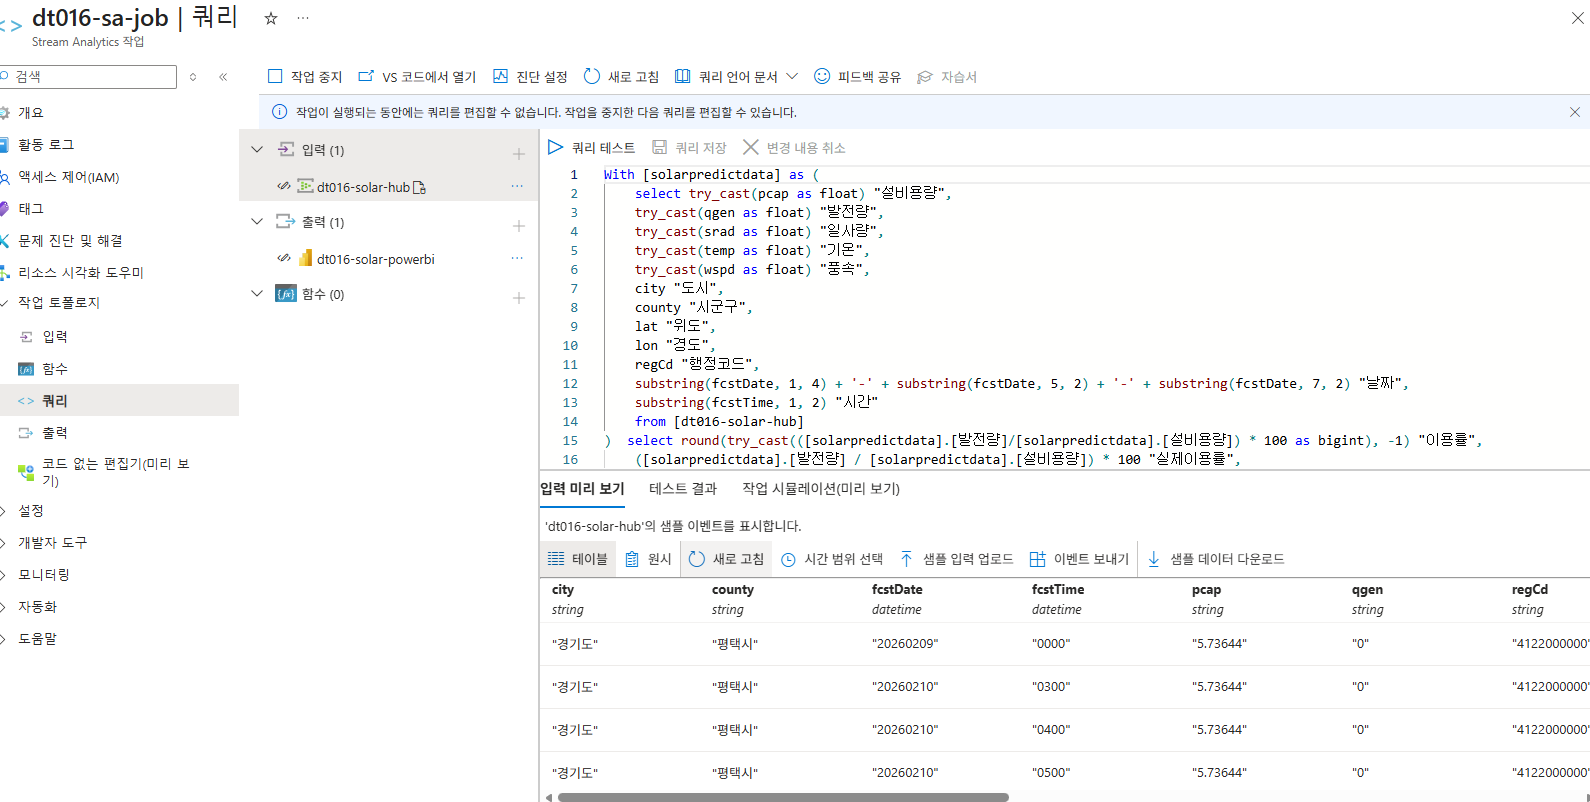The image size is (1590, 802).
Task: Select the dt016-solar-hub input
Action: (363, 187)
